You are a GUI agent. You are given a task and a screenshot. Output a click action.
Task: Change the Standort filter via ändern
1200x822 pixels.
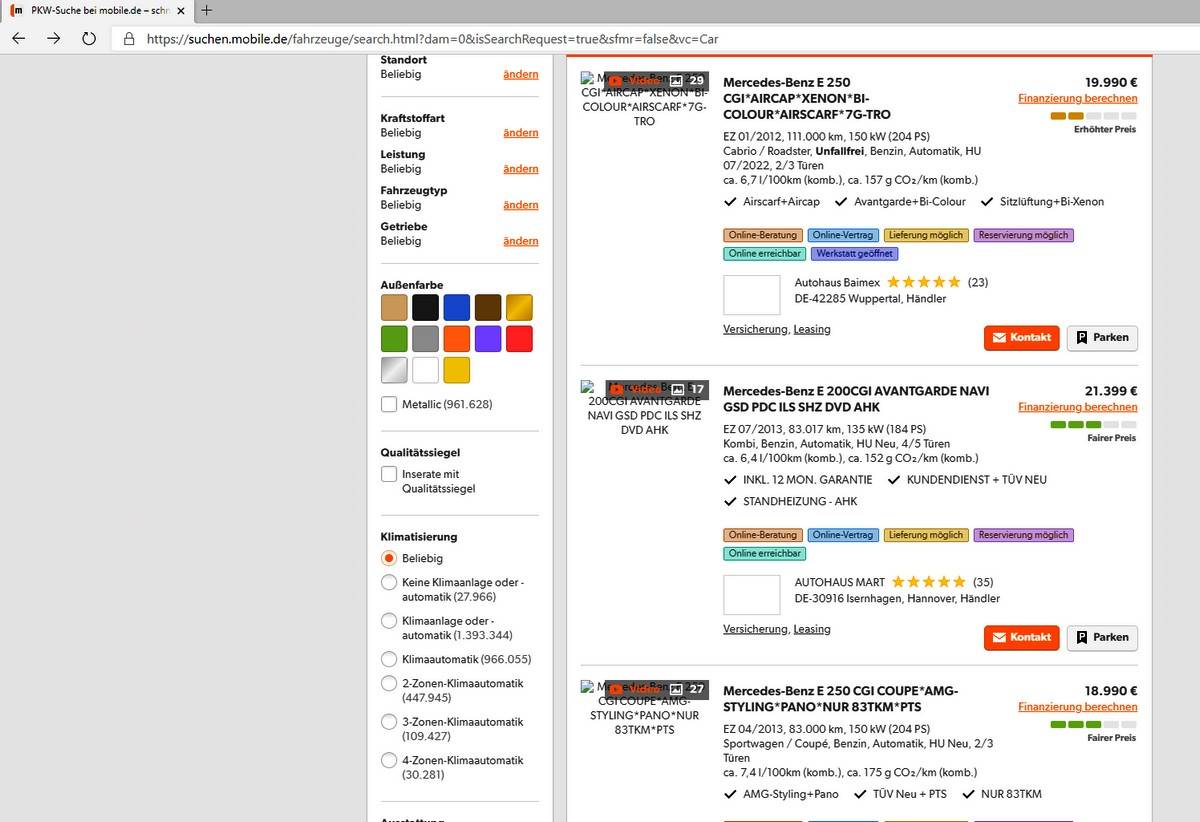(521, 74)
